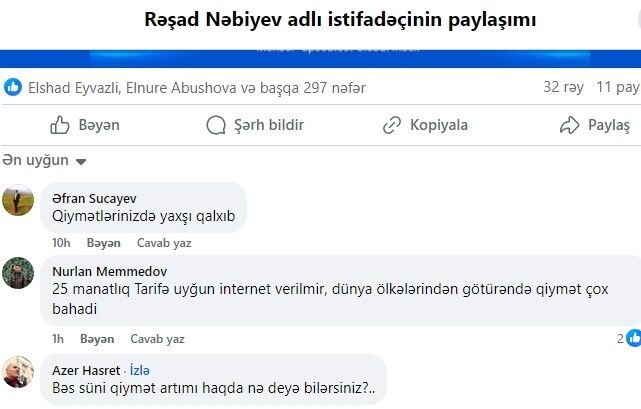The image size is (641, 409).
Task: Click the blue like reaction icon near Elshad Eyvazli
Action: [13, 87]
